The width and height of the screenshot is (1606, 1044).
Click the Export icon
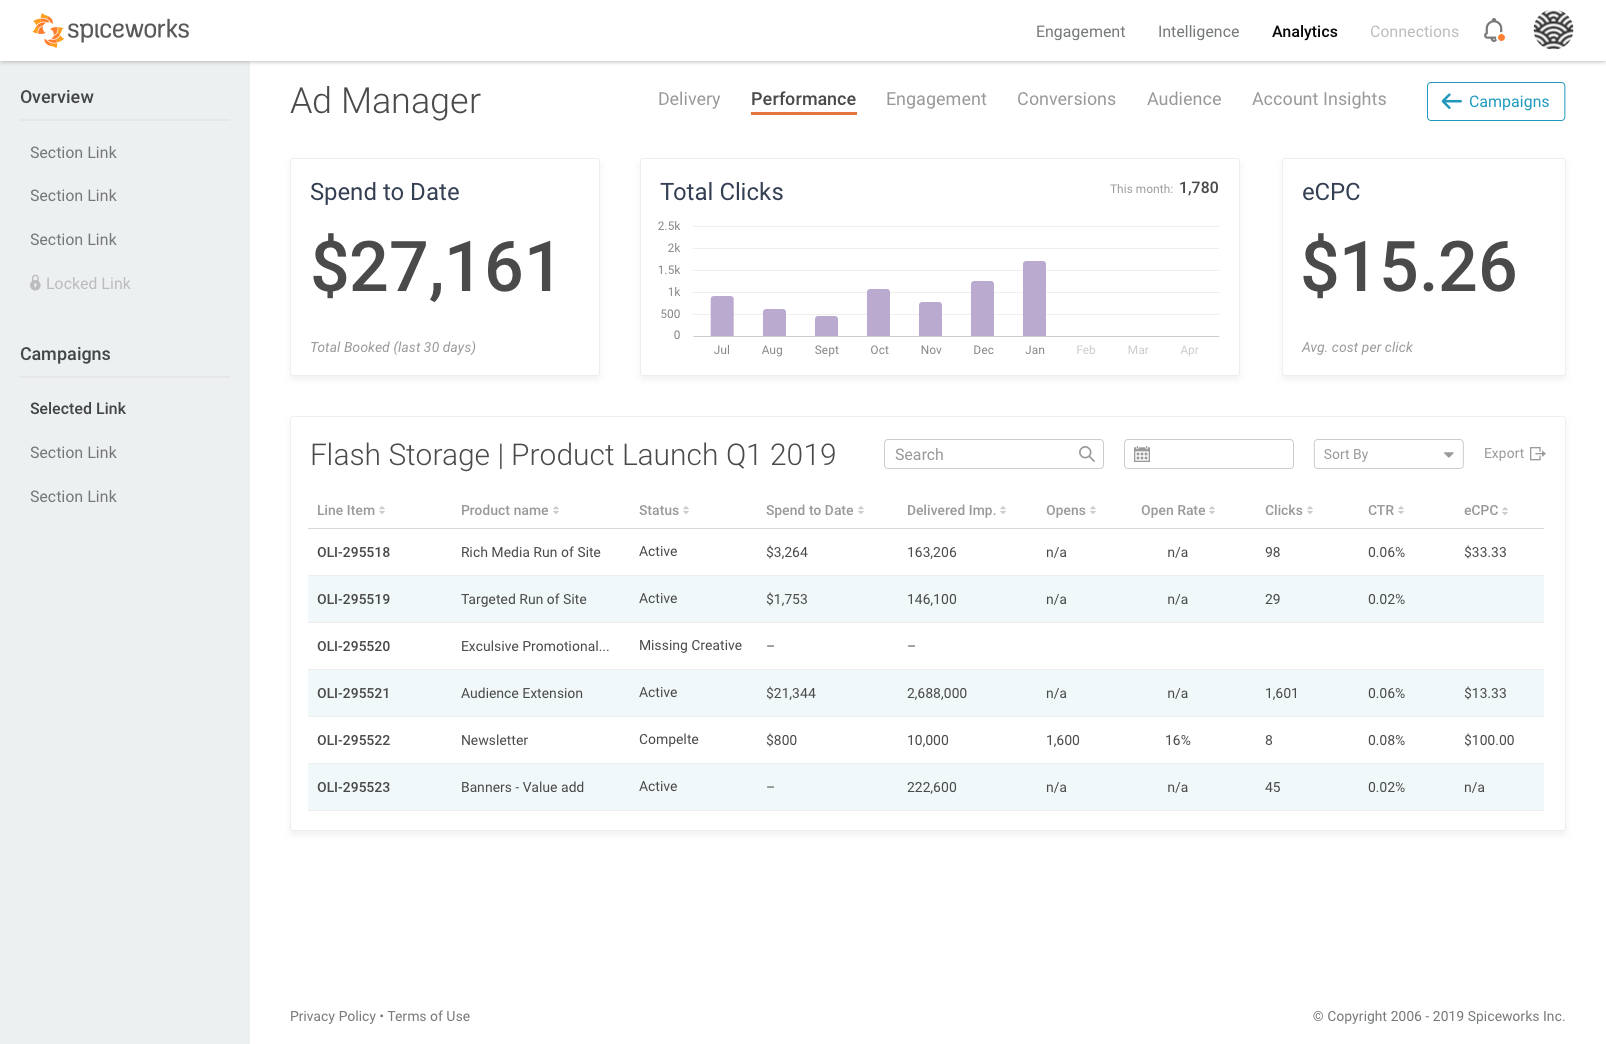pos(1538,454)
